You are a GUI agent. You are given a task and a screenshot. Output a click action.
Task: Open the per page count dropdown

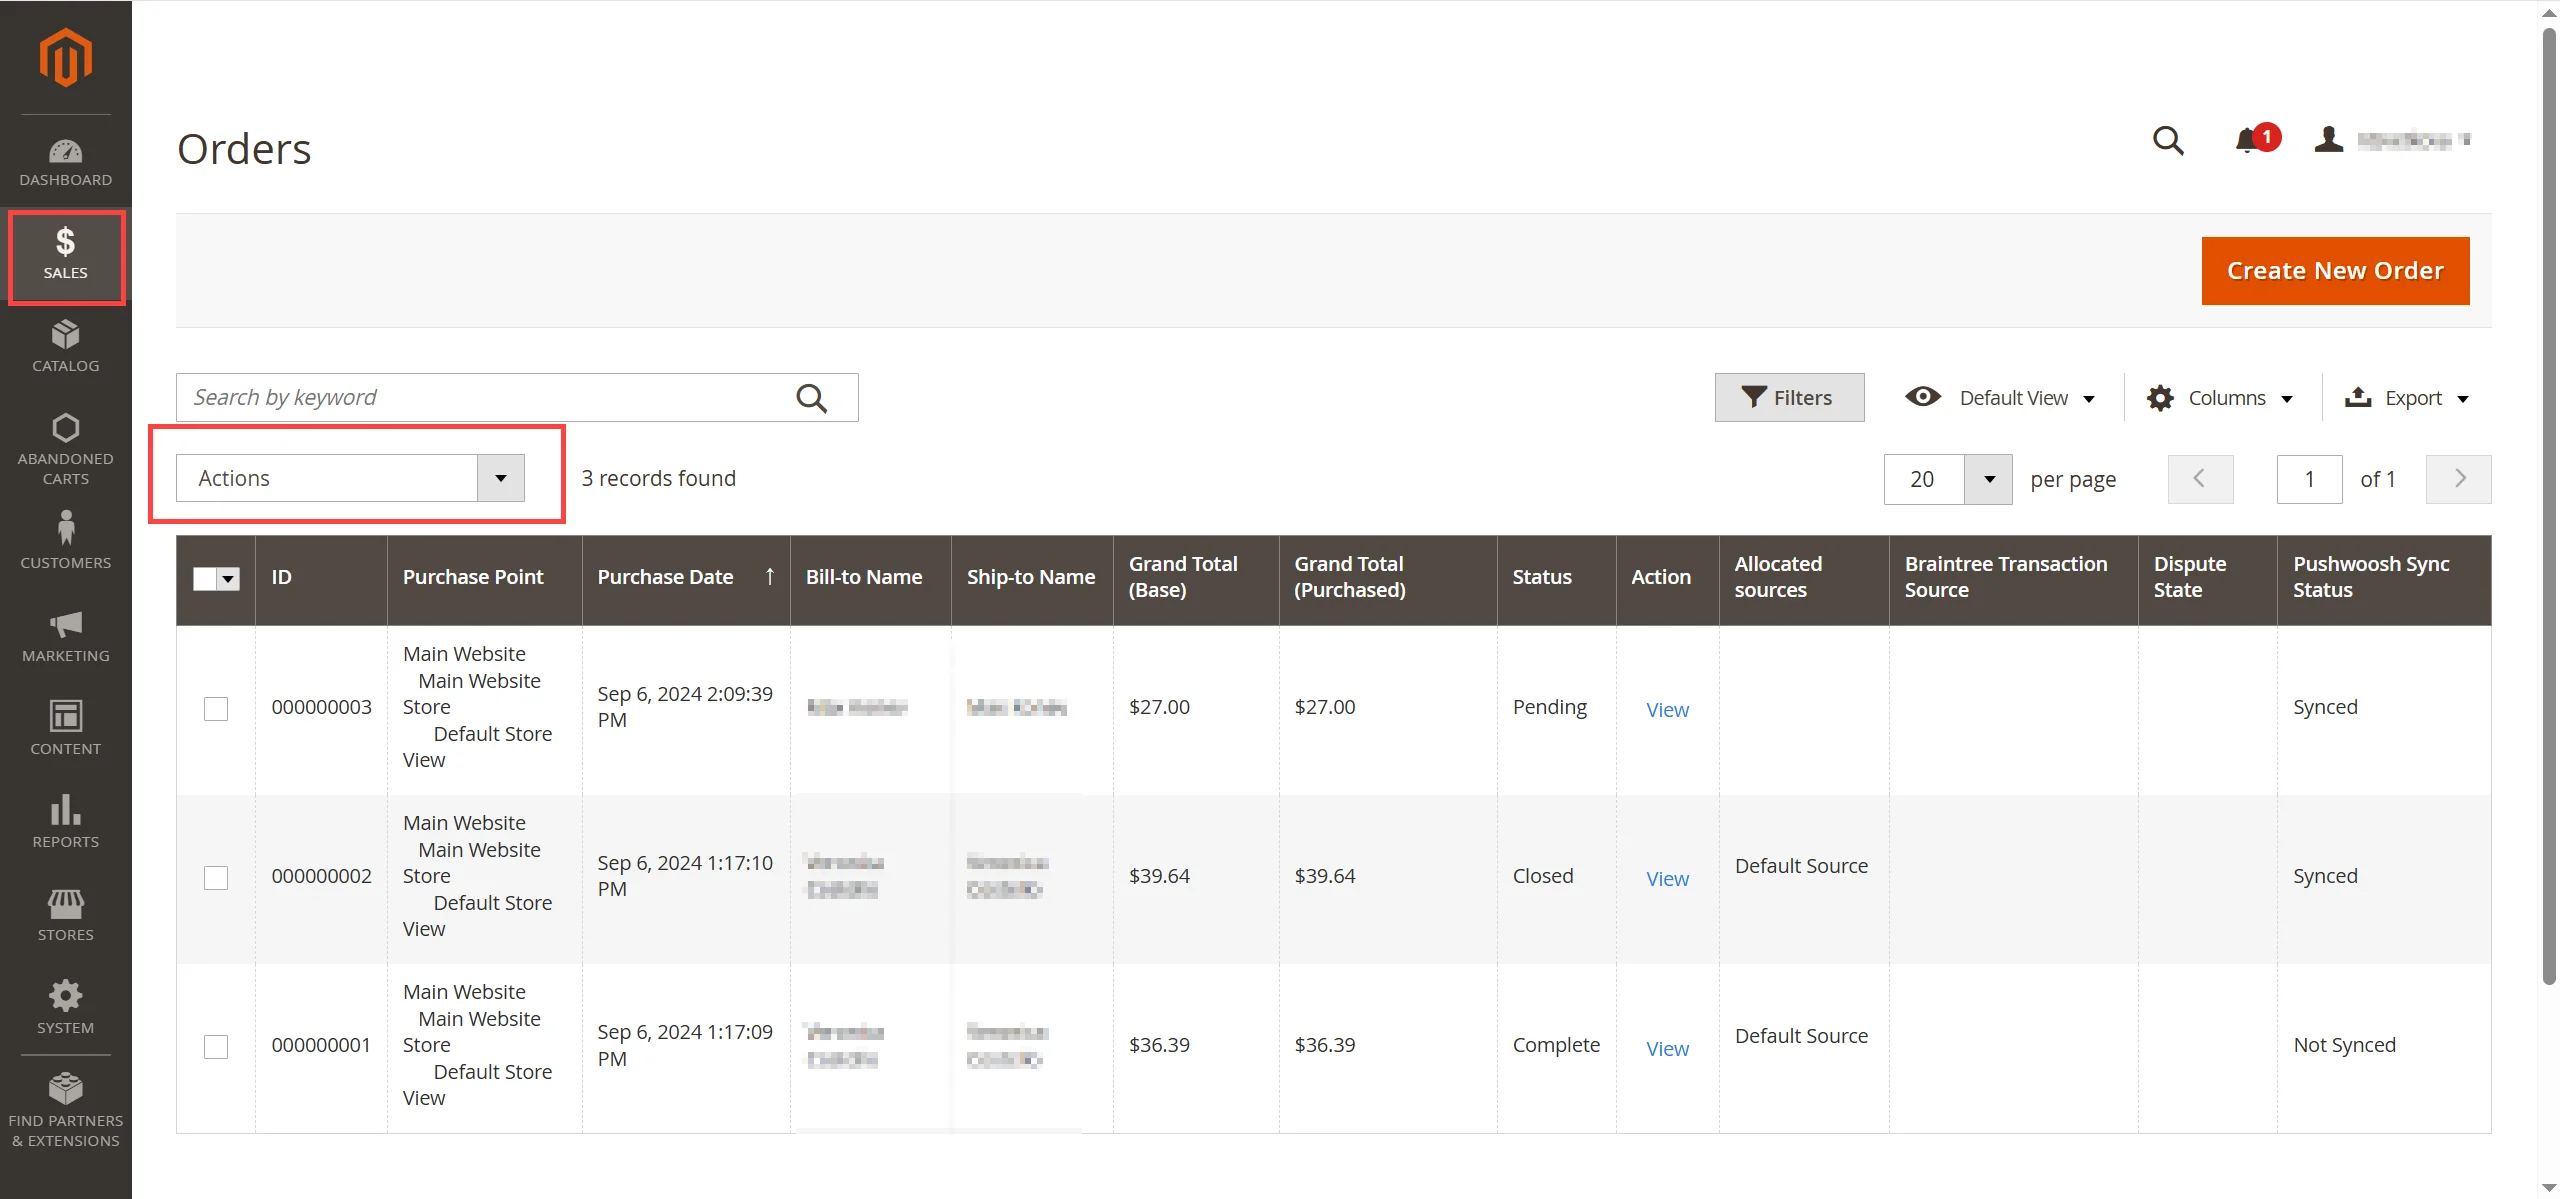click(x=1989, y=480)
